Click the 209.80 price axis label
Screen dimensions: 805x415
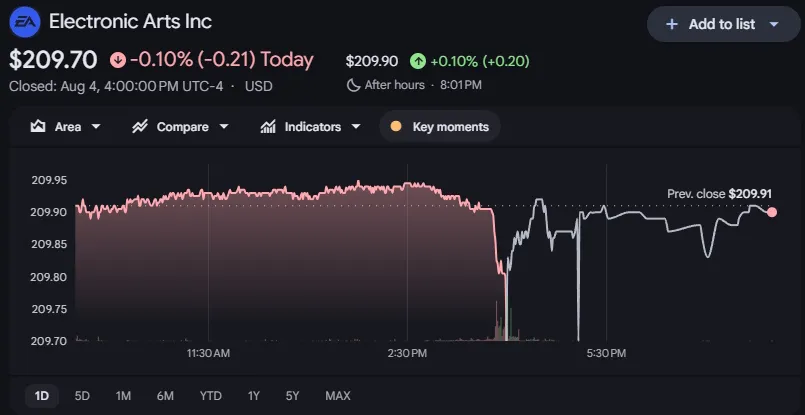[49, 277]
